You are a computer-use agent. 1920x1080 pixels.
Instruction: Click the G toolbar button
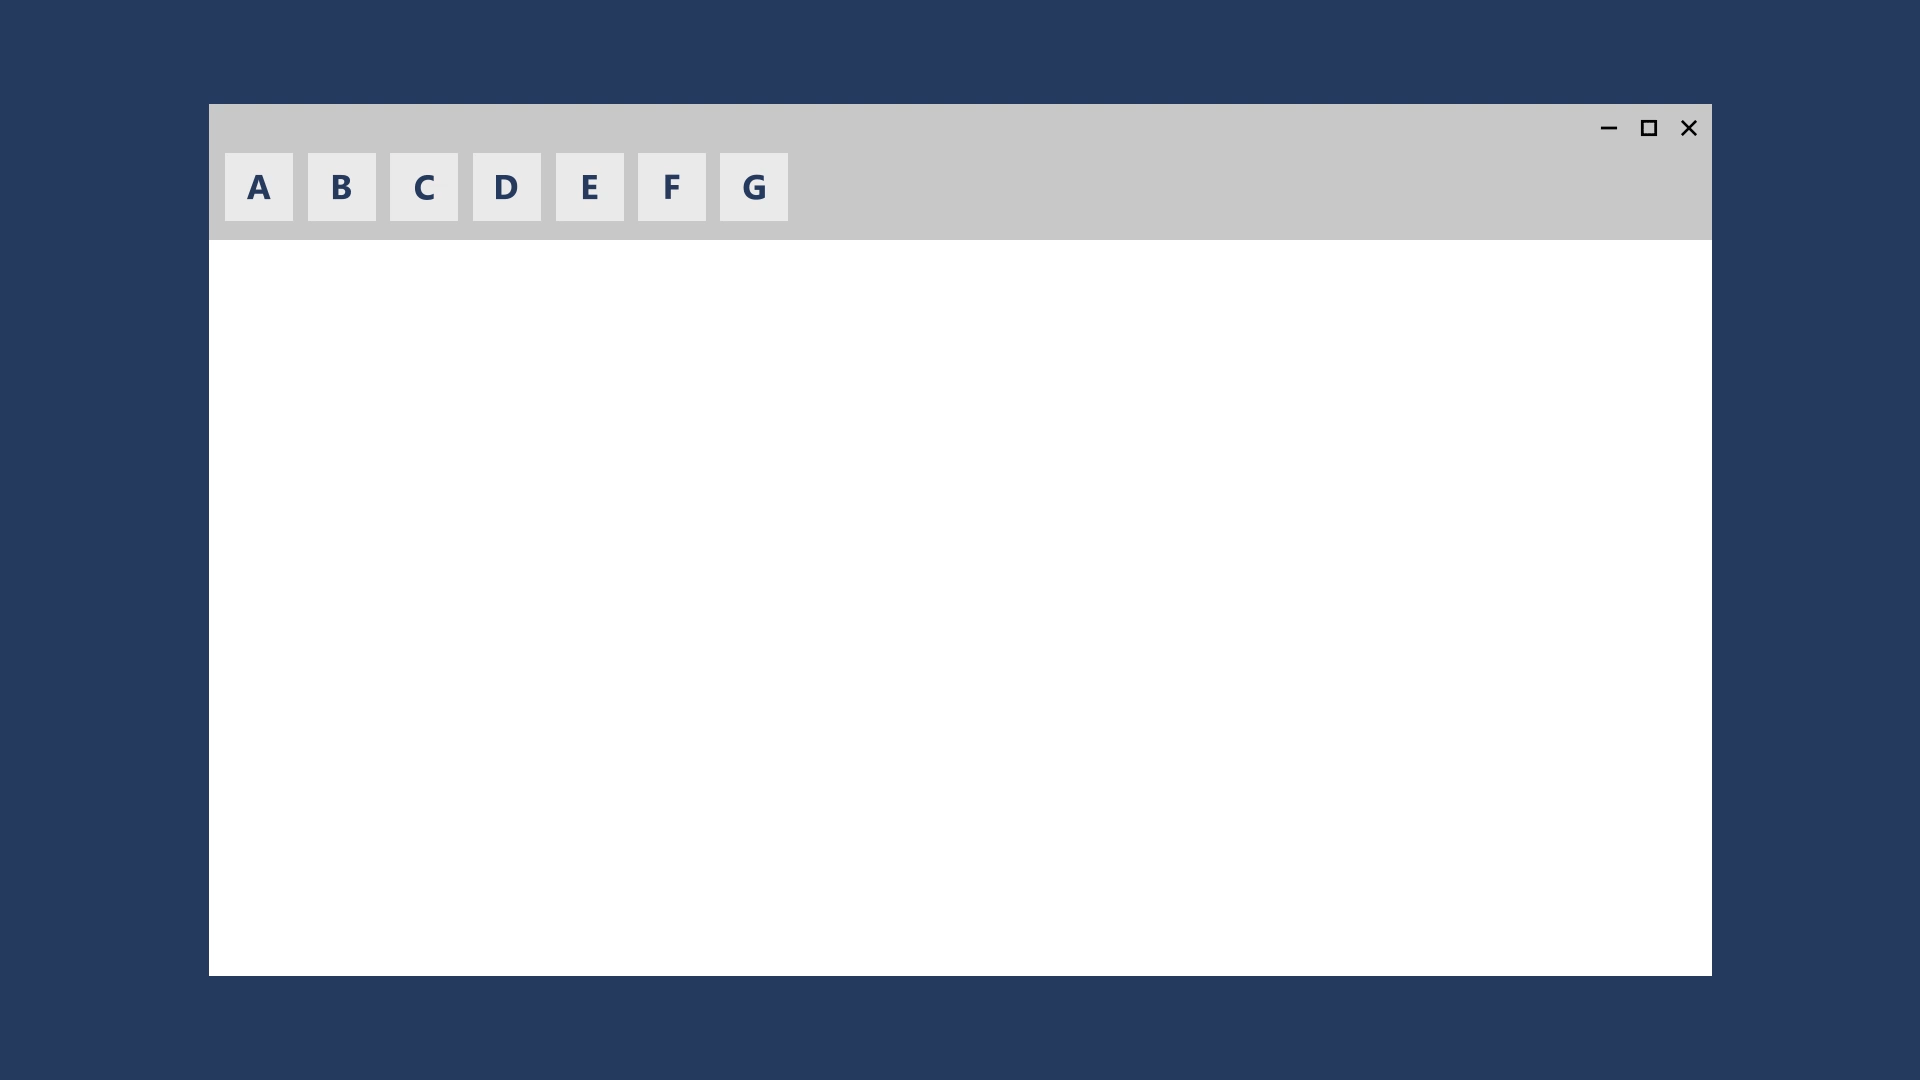[754, 186]
